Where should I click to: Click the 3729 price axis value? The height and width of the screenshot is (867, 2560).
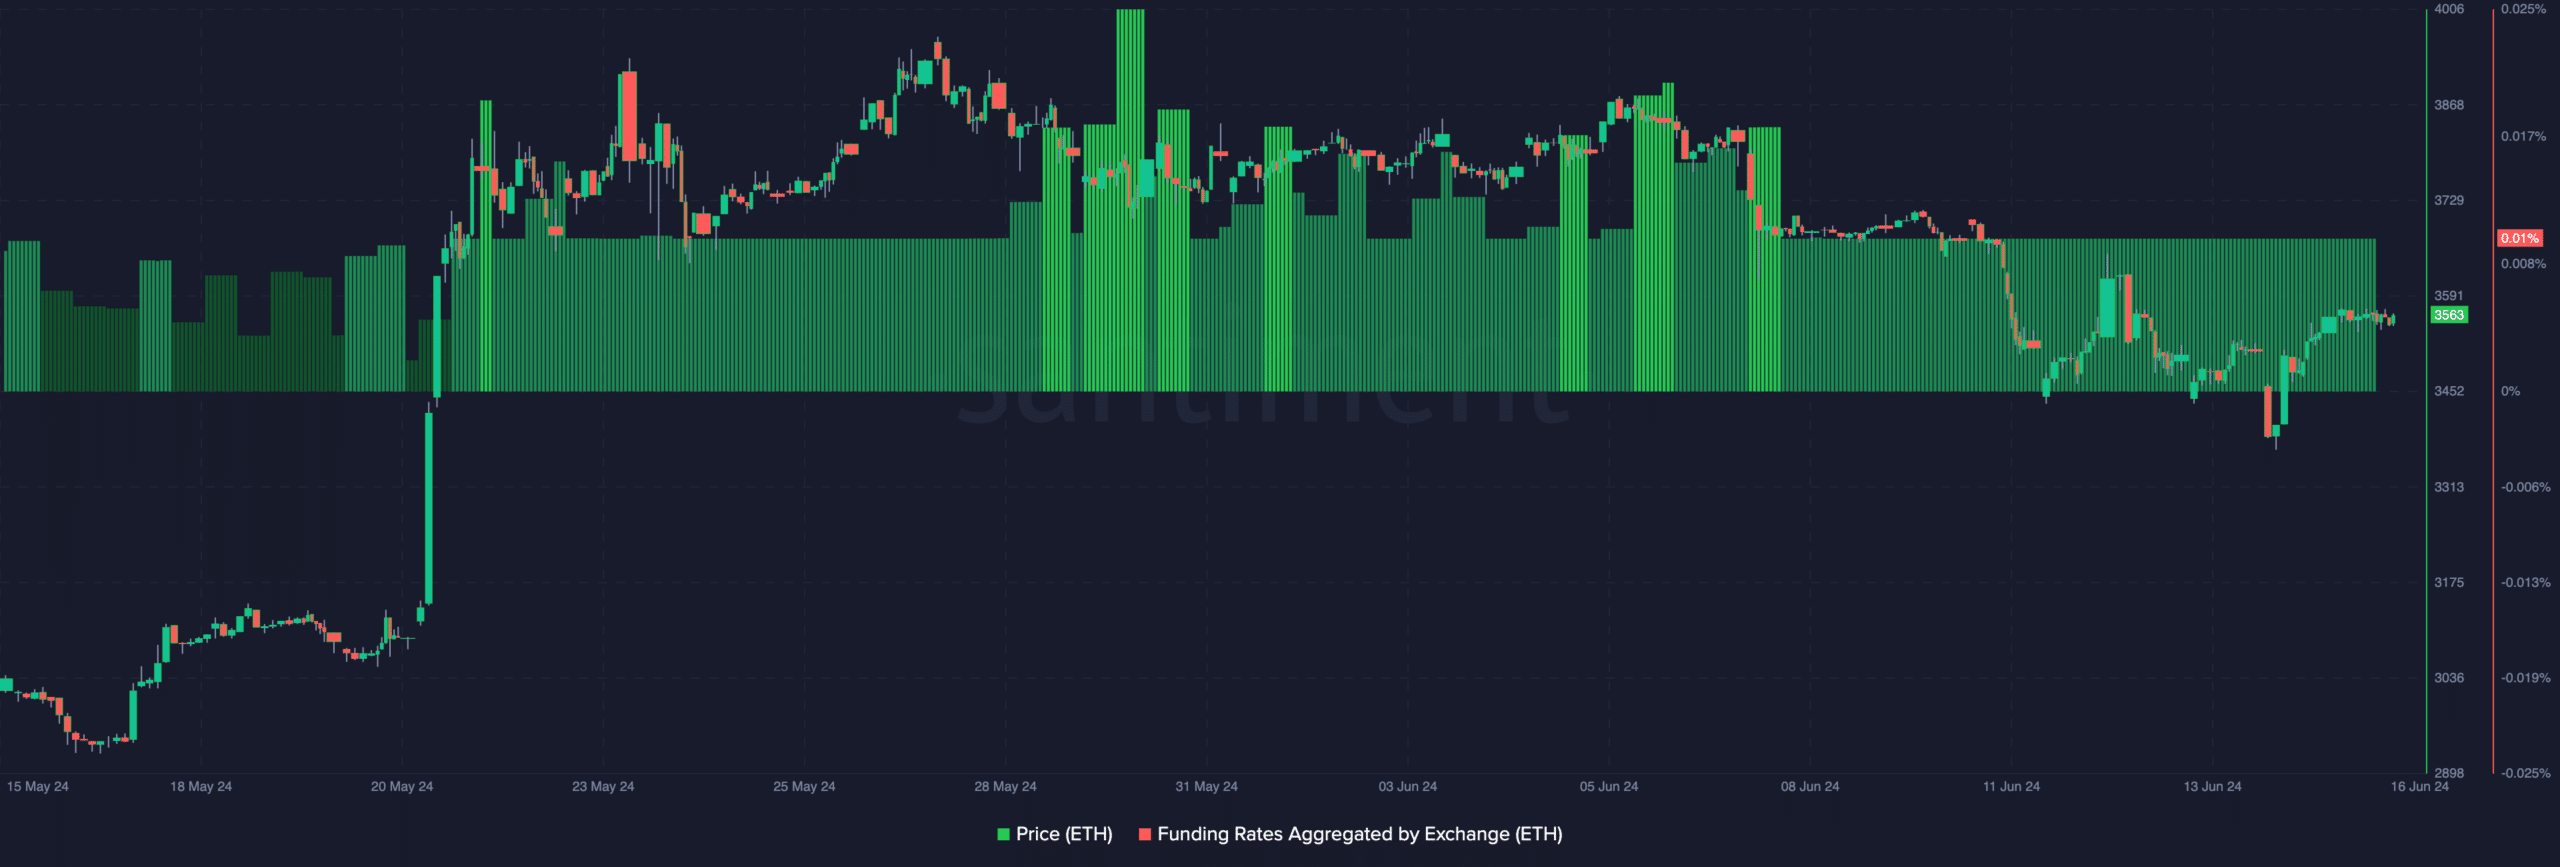(2449, 200)
